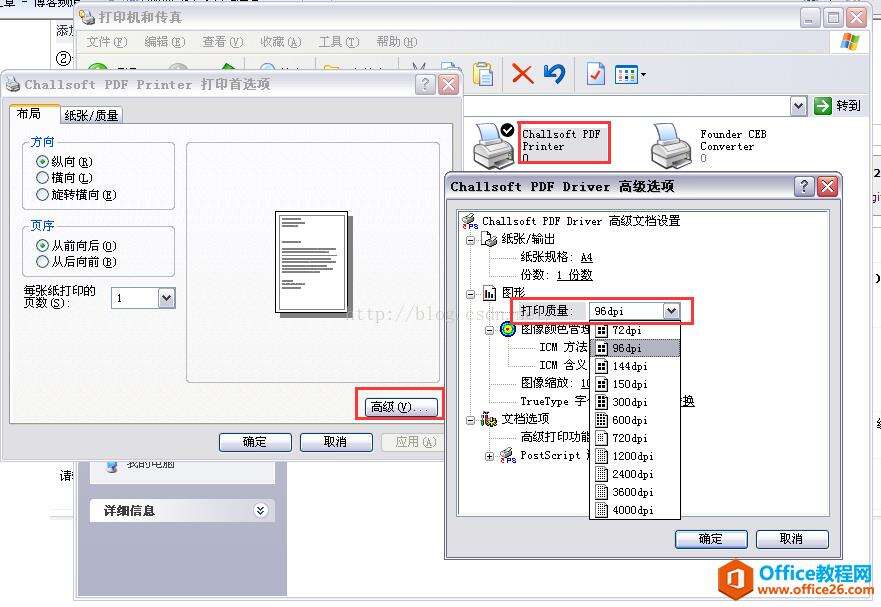Choose 72dpi from print quality list
Image resolution: width=881 pixels, height=607 pixels.
click(634, 330)
